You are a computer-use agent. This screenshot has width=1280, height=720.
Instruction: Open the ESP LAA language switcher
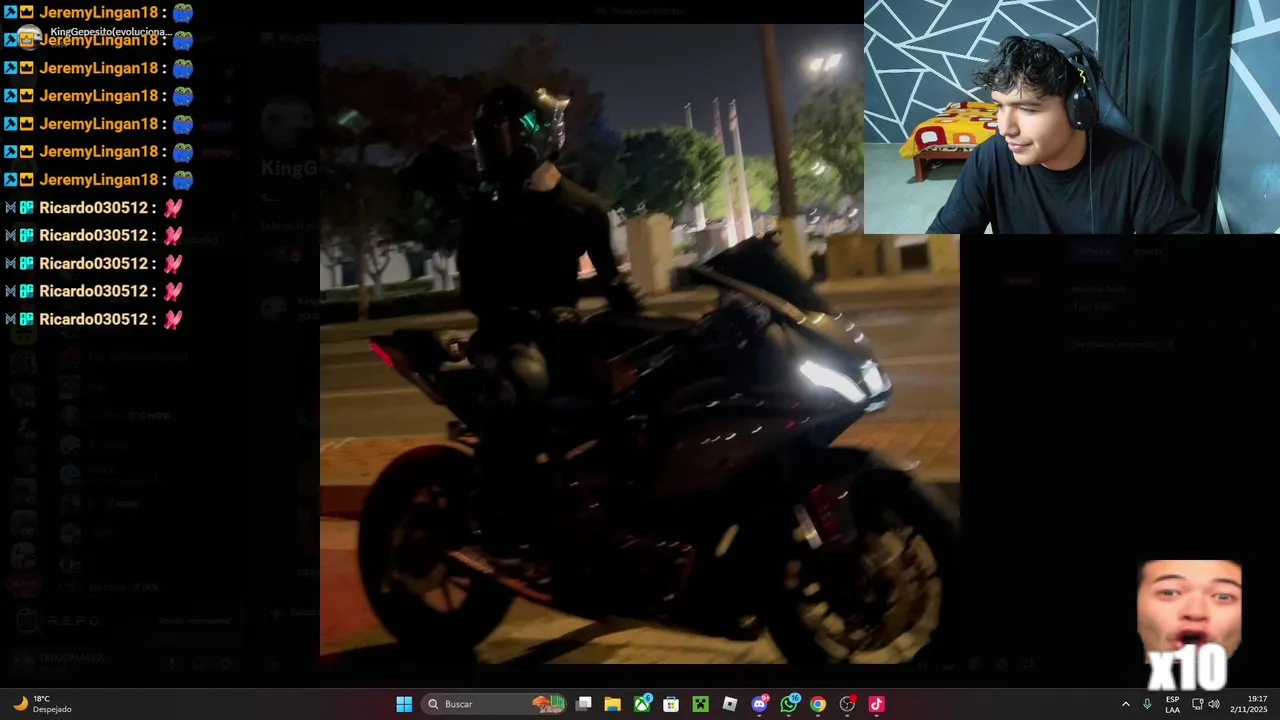pyautogui.click(x=1172, y=704)
